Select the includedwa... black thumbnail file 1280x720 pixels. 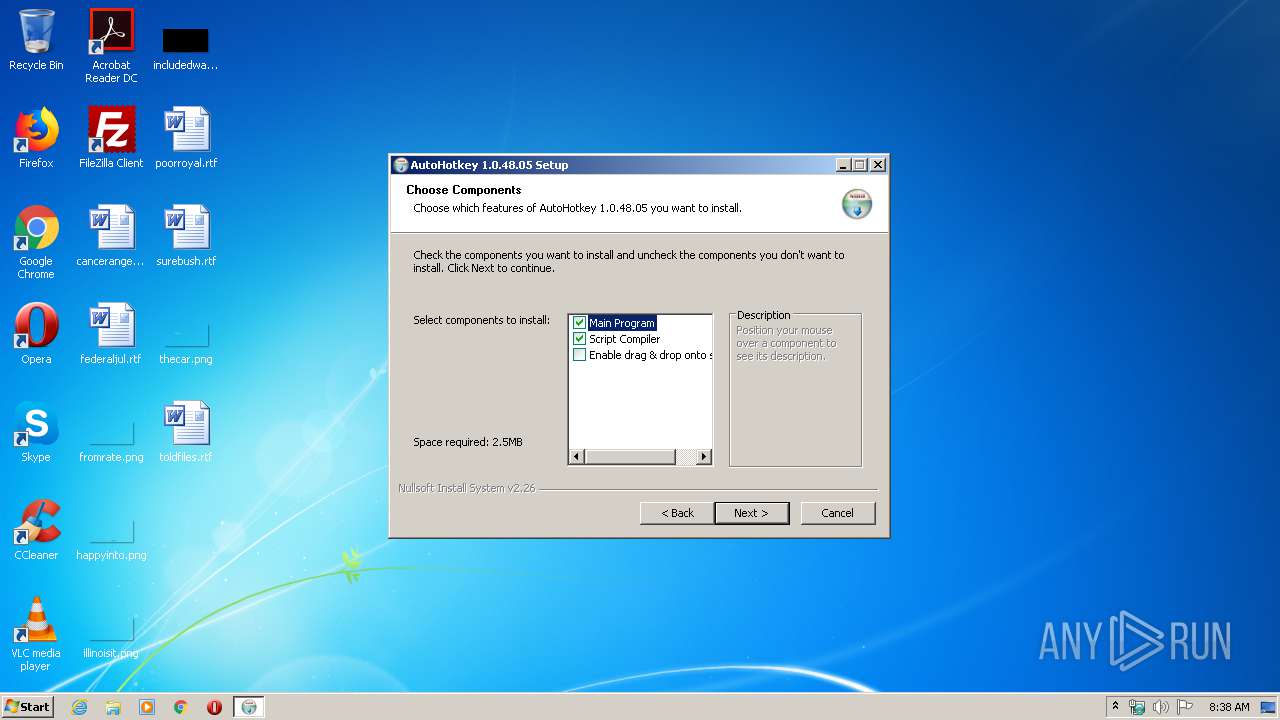click(185, 48)
